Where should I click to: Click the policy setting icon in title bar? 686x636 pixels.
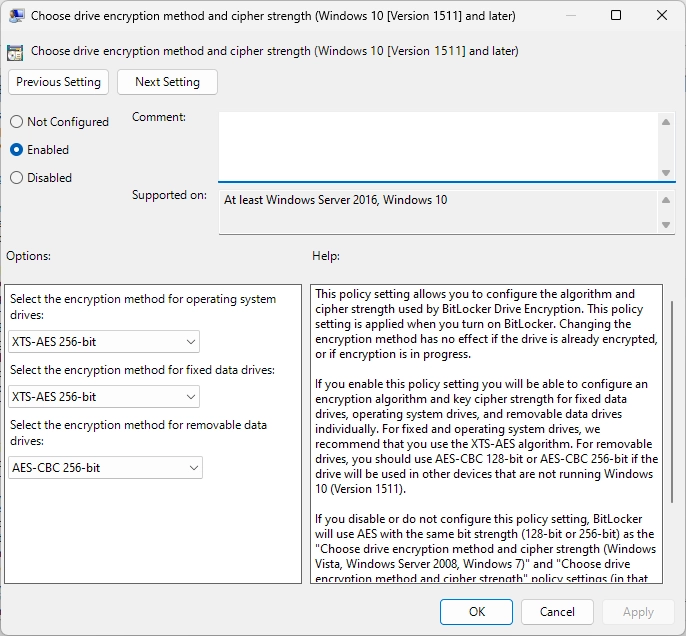pos(14,15)
